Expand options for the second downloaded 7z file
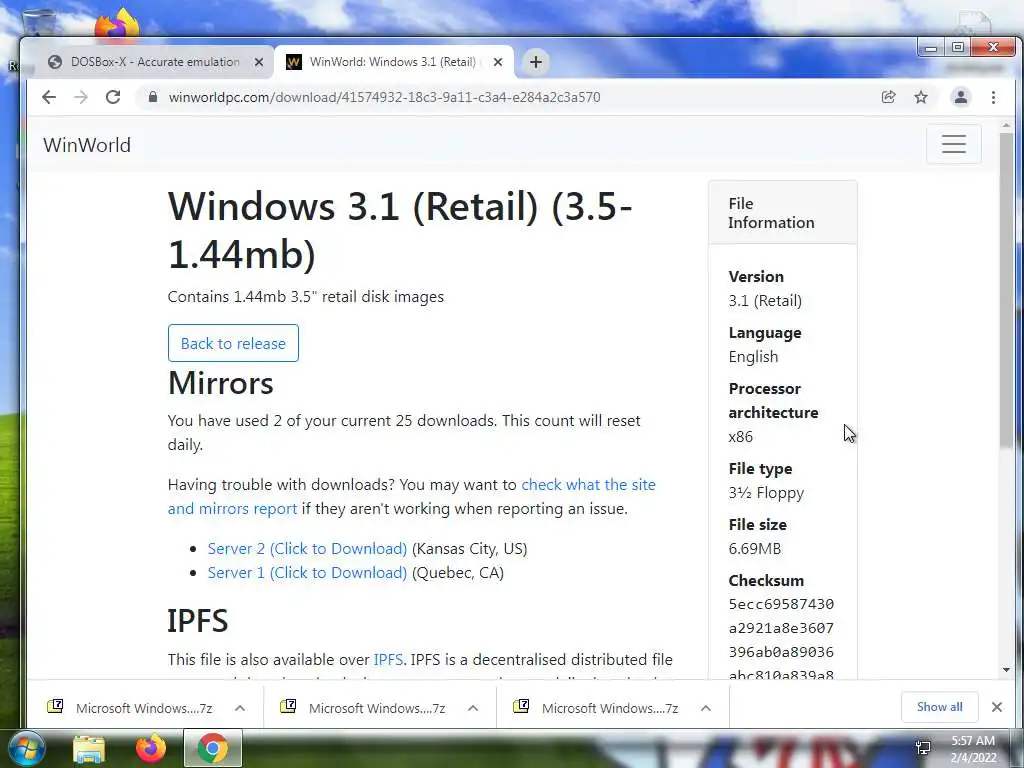The image size is (1024, 768). pyautogui.click(x=473, y=708)
